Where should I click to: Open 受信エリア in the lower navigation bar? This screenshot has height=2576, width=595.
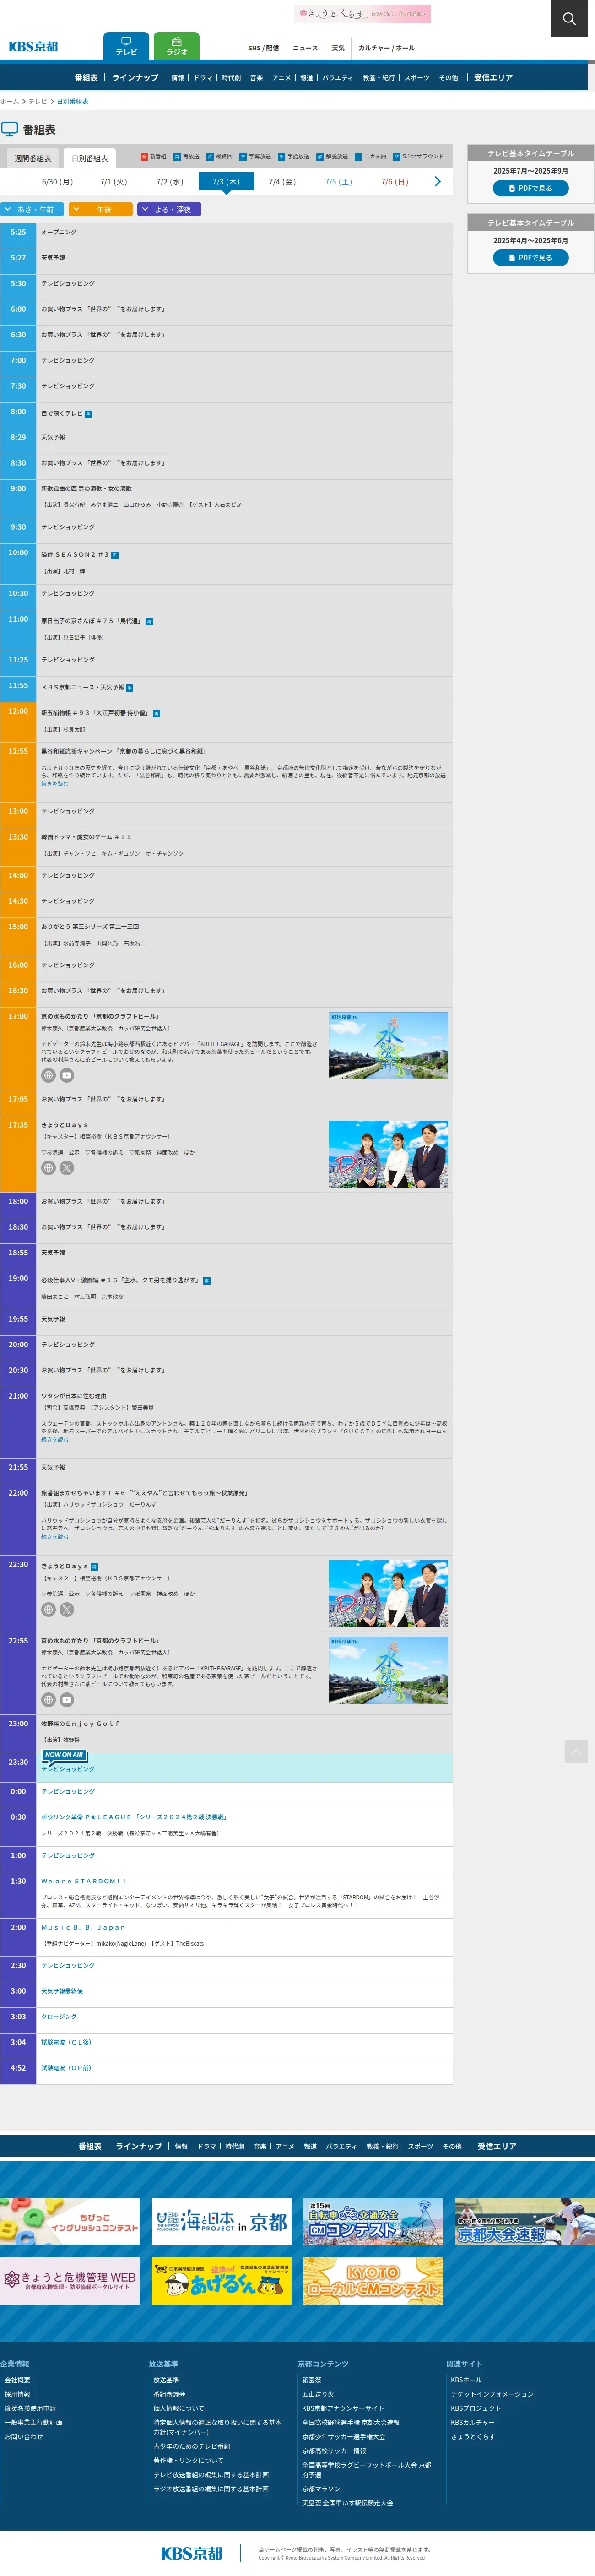[x=497, y=2146]
